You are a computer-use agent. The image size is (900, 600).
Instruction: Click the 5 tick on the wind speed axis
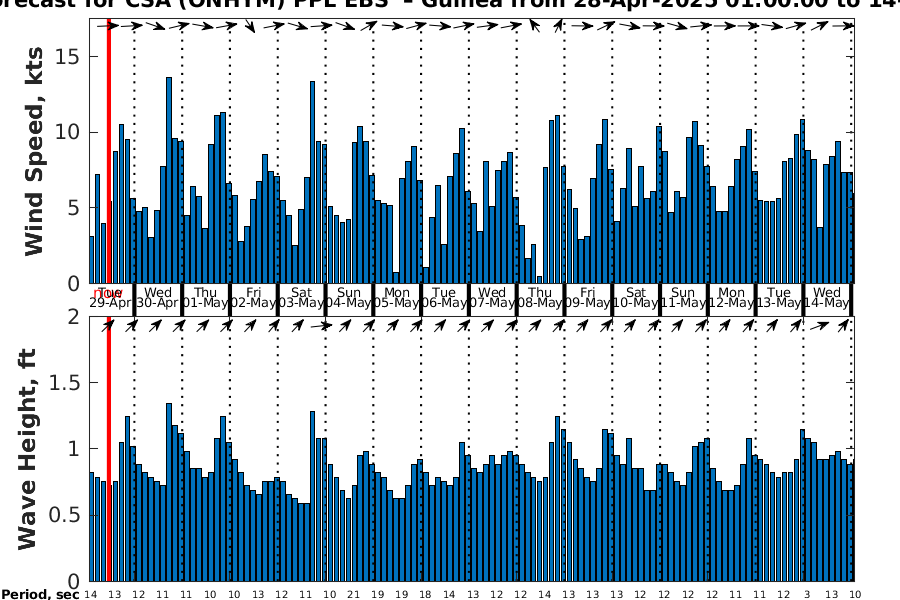point(73,208)
